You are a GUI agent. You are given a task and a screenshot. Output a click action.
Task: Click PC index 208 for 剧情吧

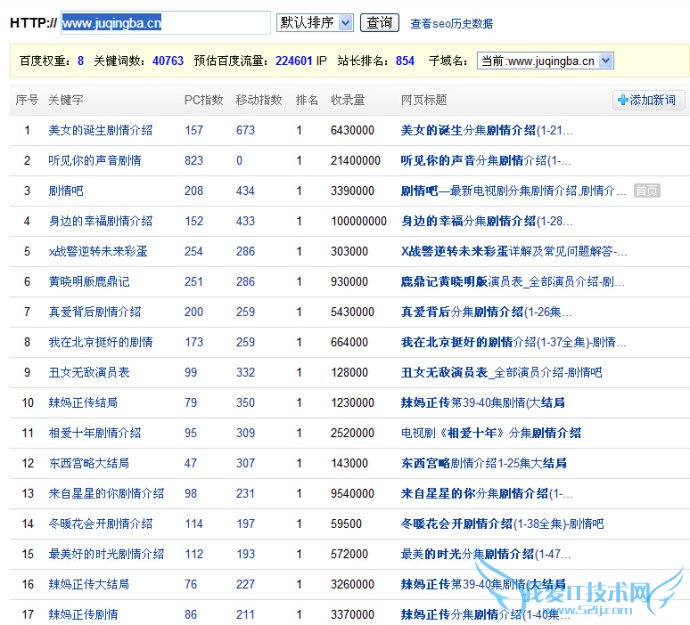point(194,191)
